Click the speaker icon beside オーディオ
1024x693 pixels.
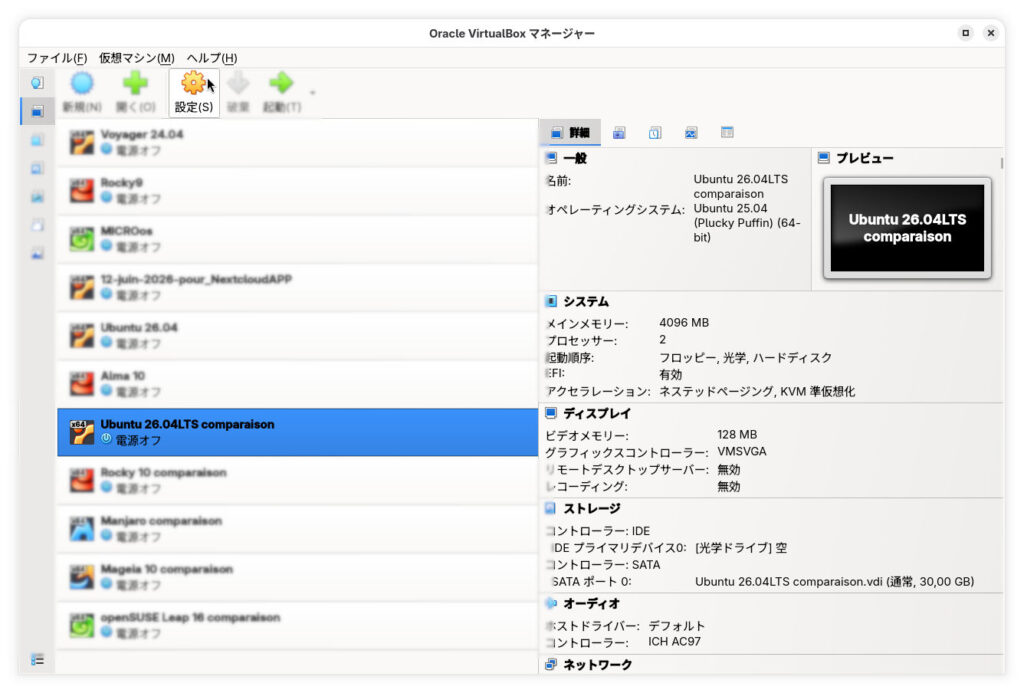click(x=551, y=604)
